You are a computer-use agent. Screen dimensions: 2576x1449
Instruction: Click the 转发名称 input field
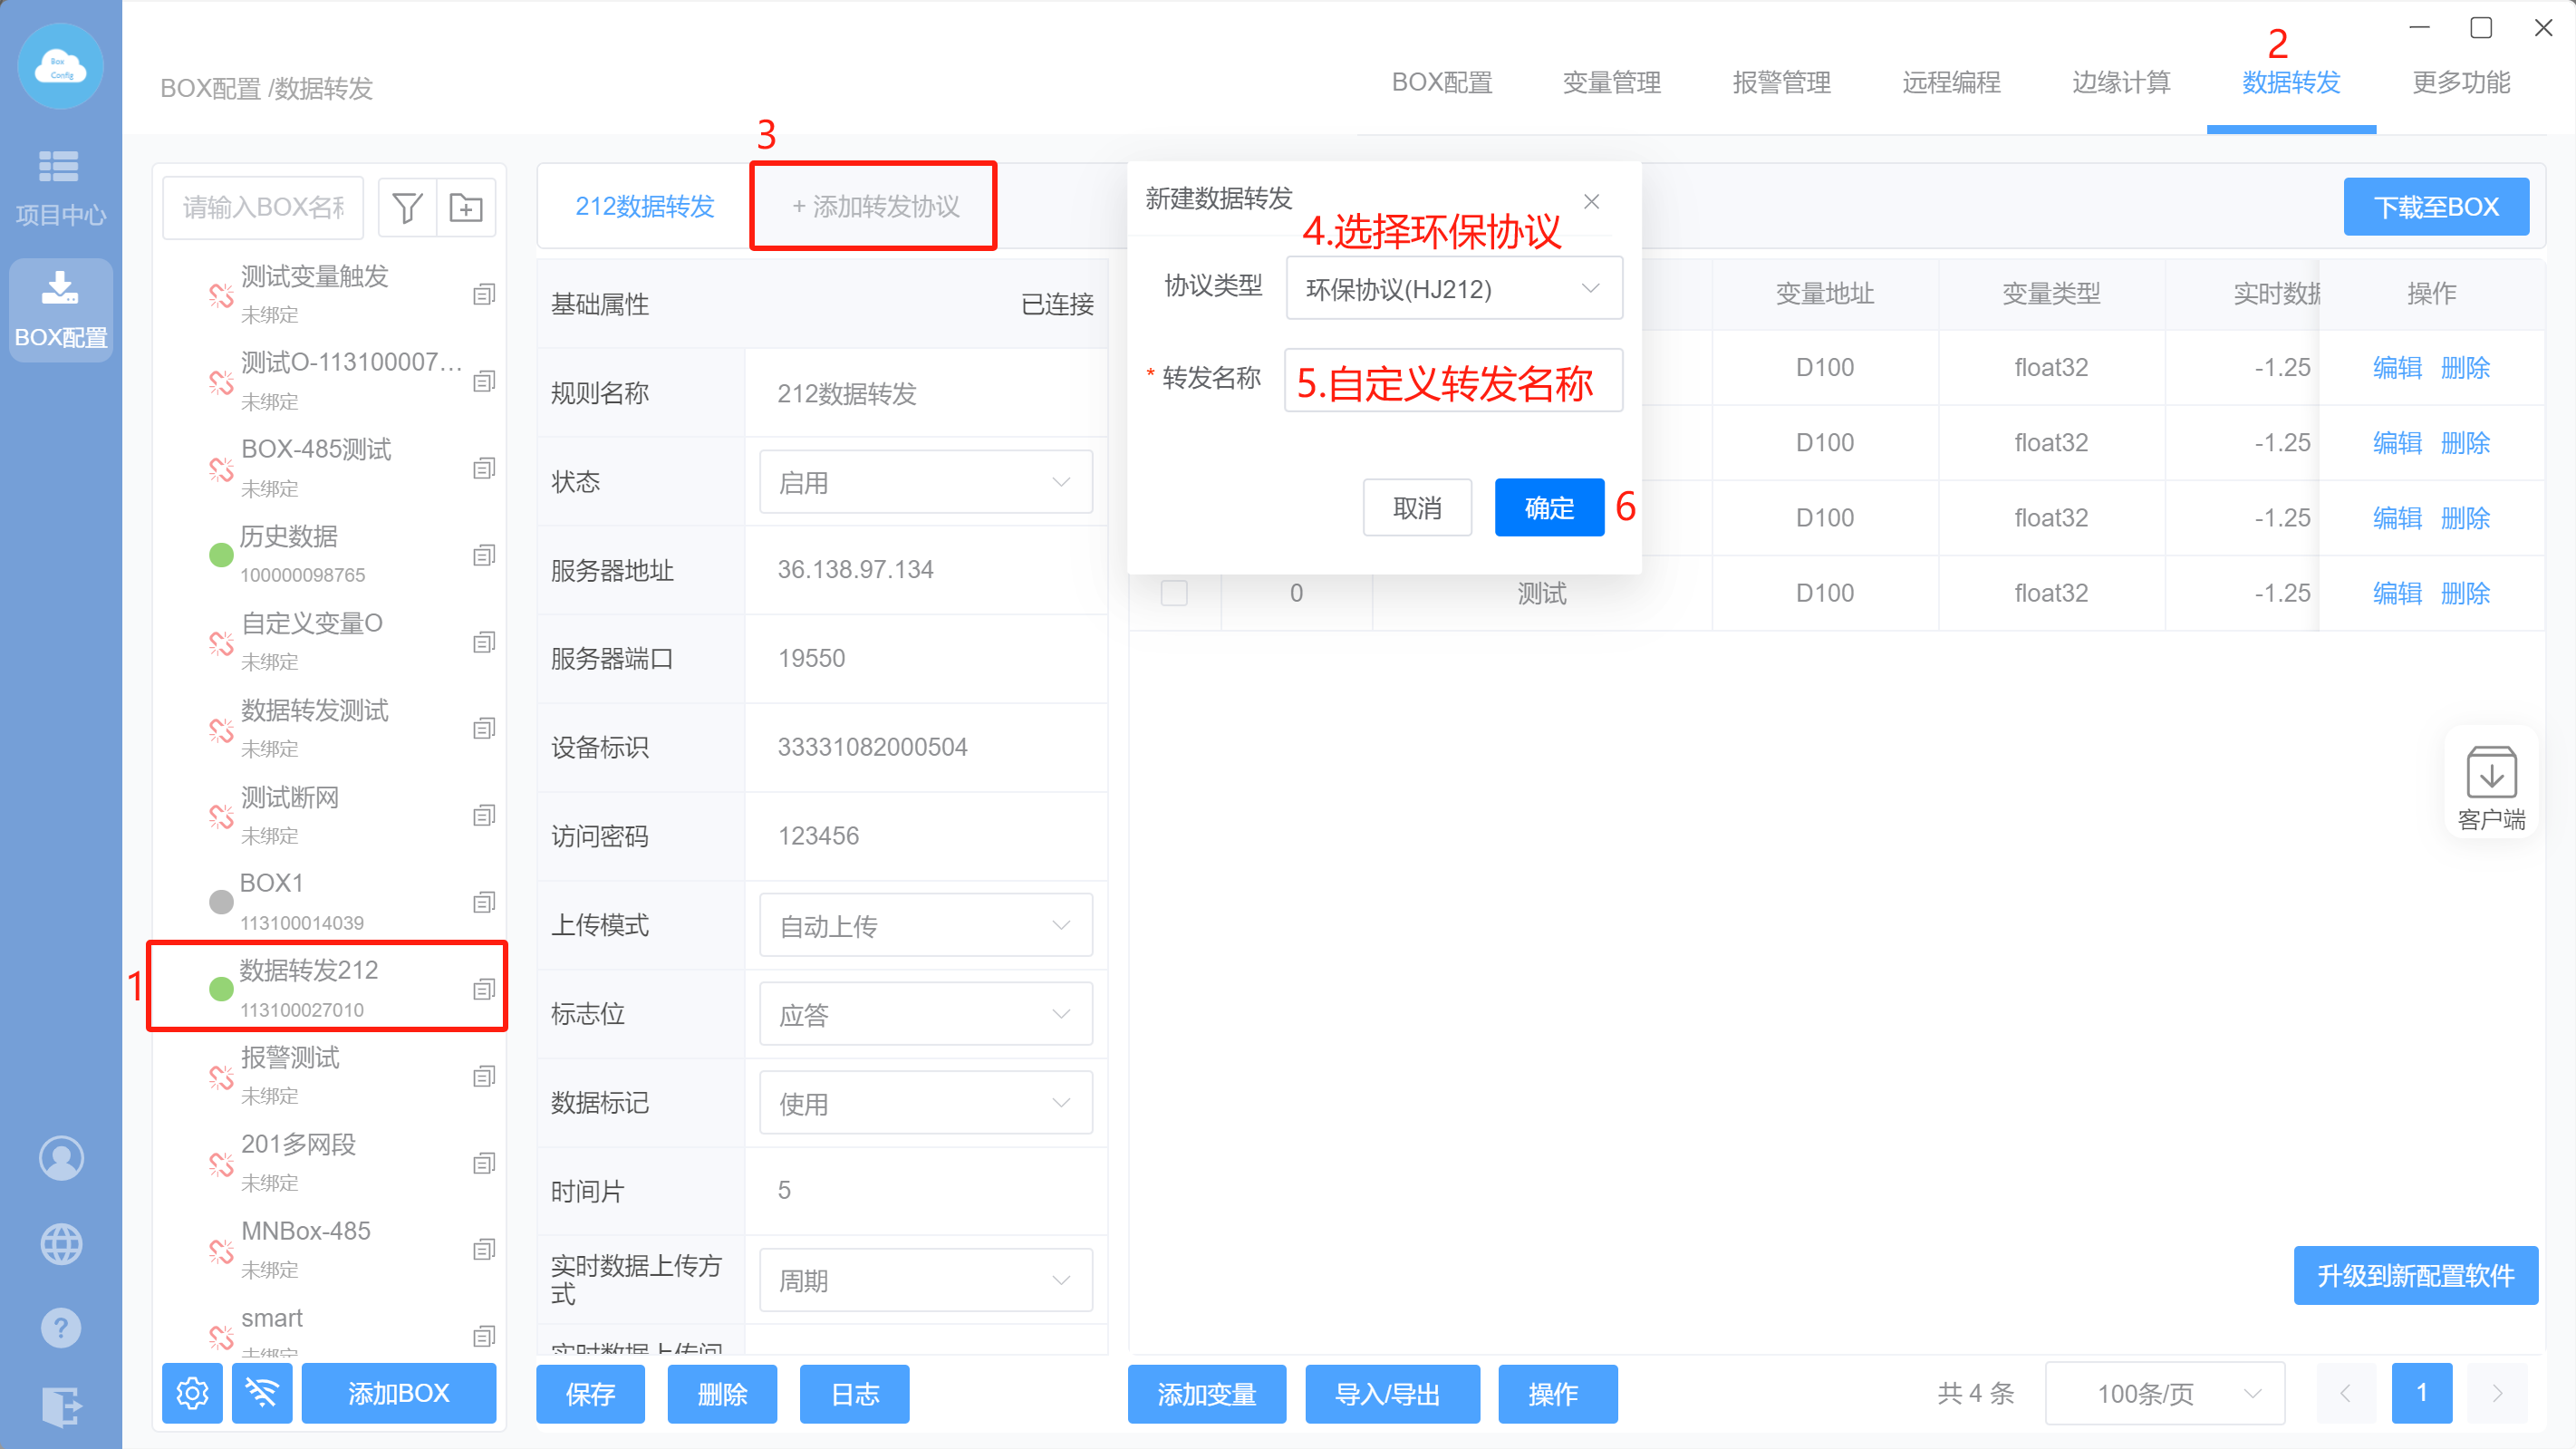[1453, 380]
